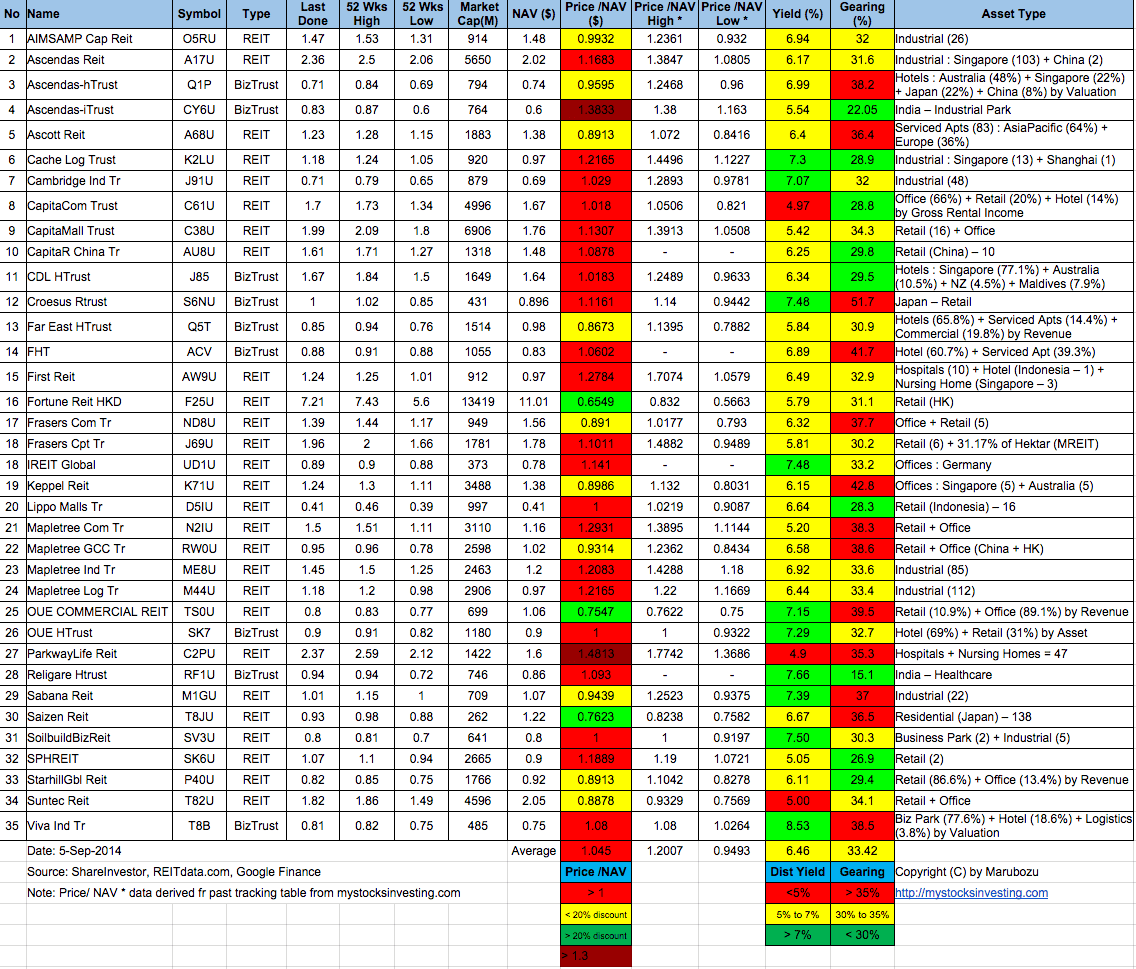
Task: Select the OUE COMMERCIAL REIT name cell
Action: pos(99,612)
